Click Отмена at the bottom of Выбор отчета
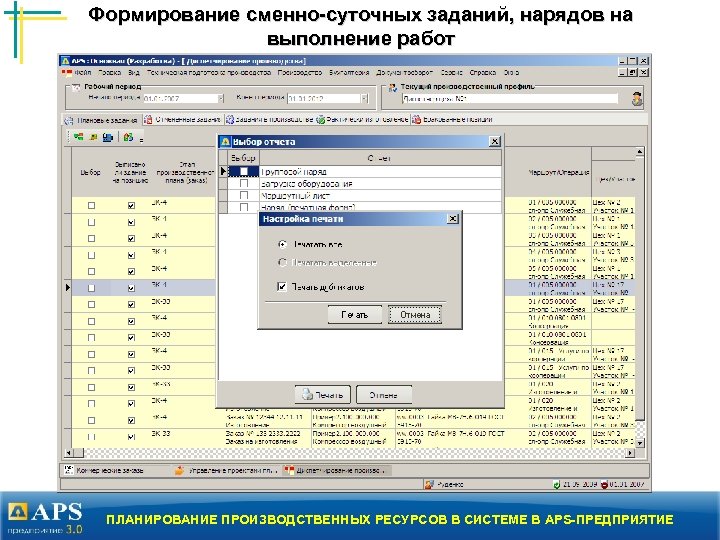Screen dimensions: 720x540 384,394
